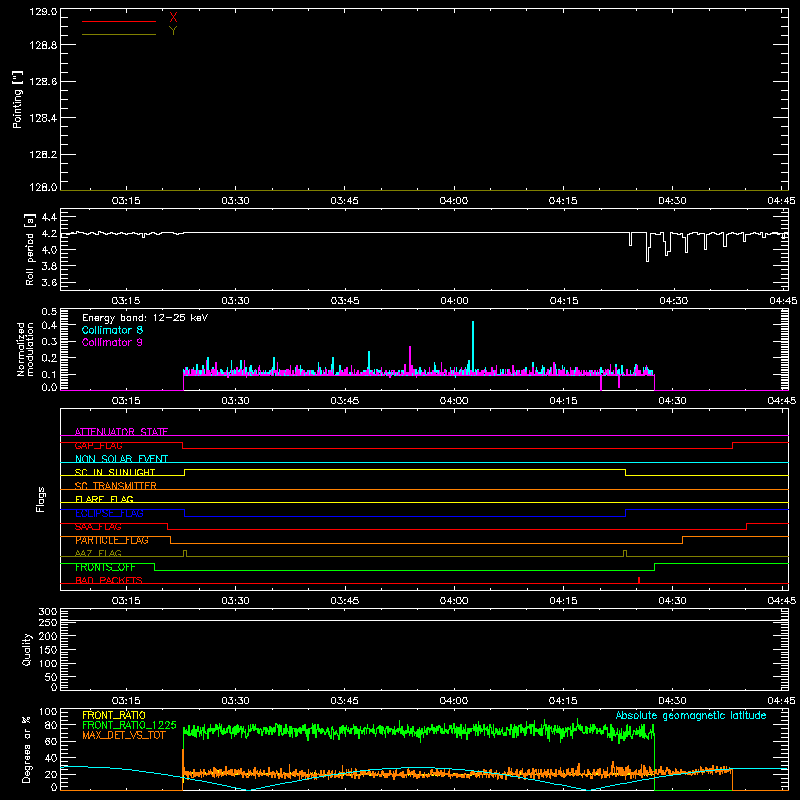800x800 pixels.
Task: Click the 3.8 Roll period axis tick
Action: (49, 266)
